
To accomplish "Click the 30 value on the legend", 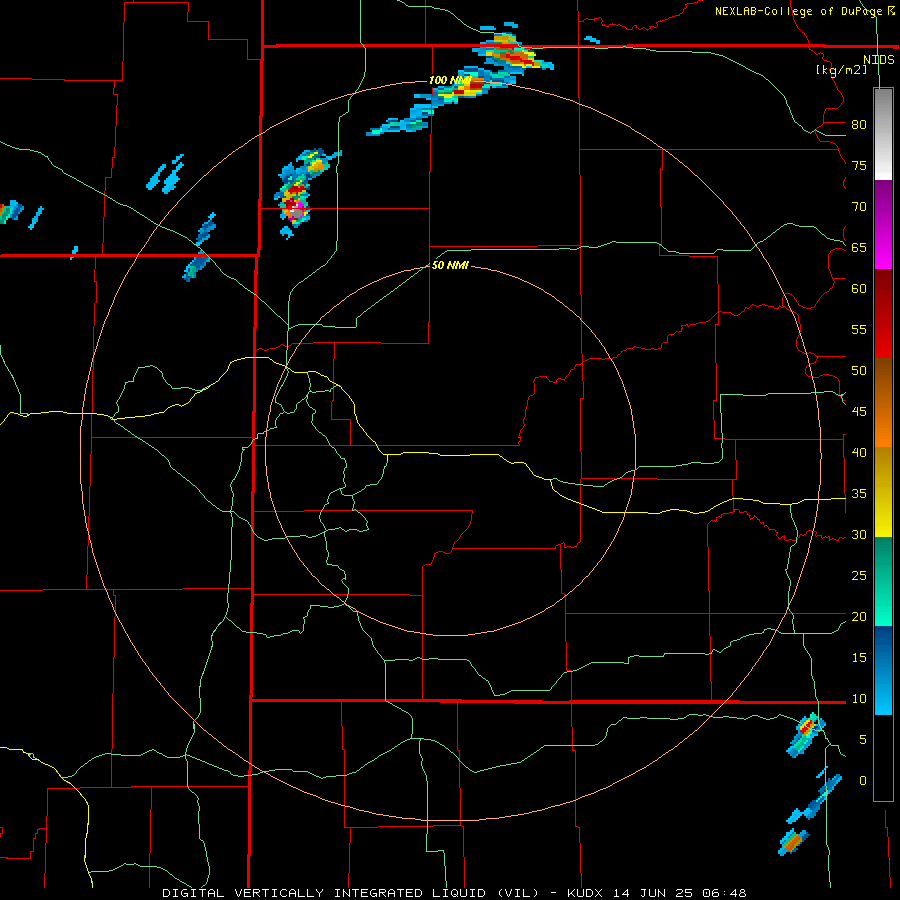I will pos(859,535).
